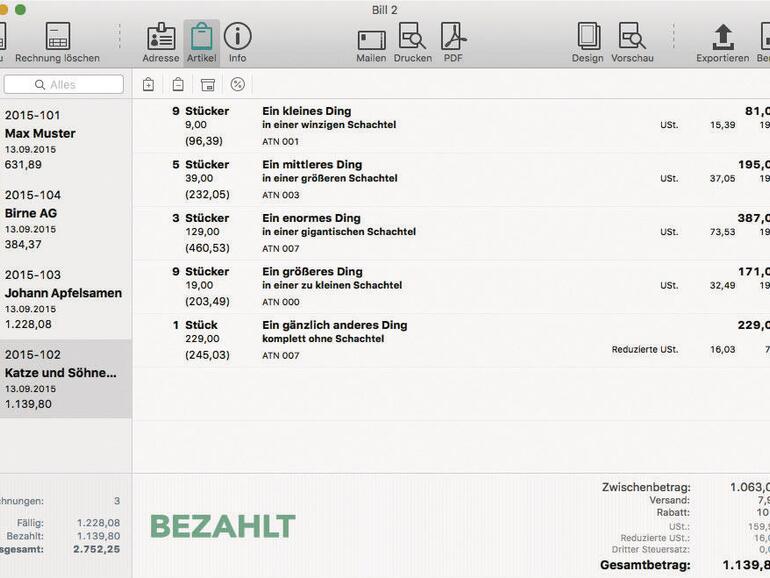The height and width of the screenshot is (578, 770).
Task: Click the unit price 39,00
Action: pos(199,178)
